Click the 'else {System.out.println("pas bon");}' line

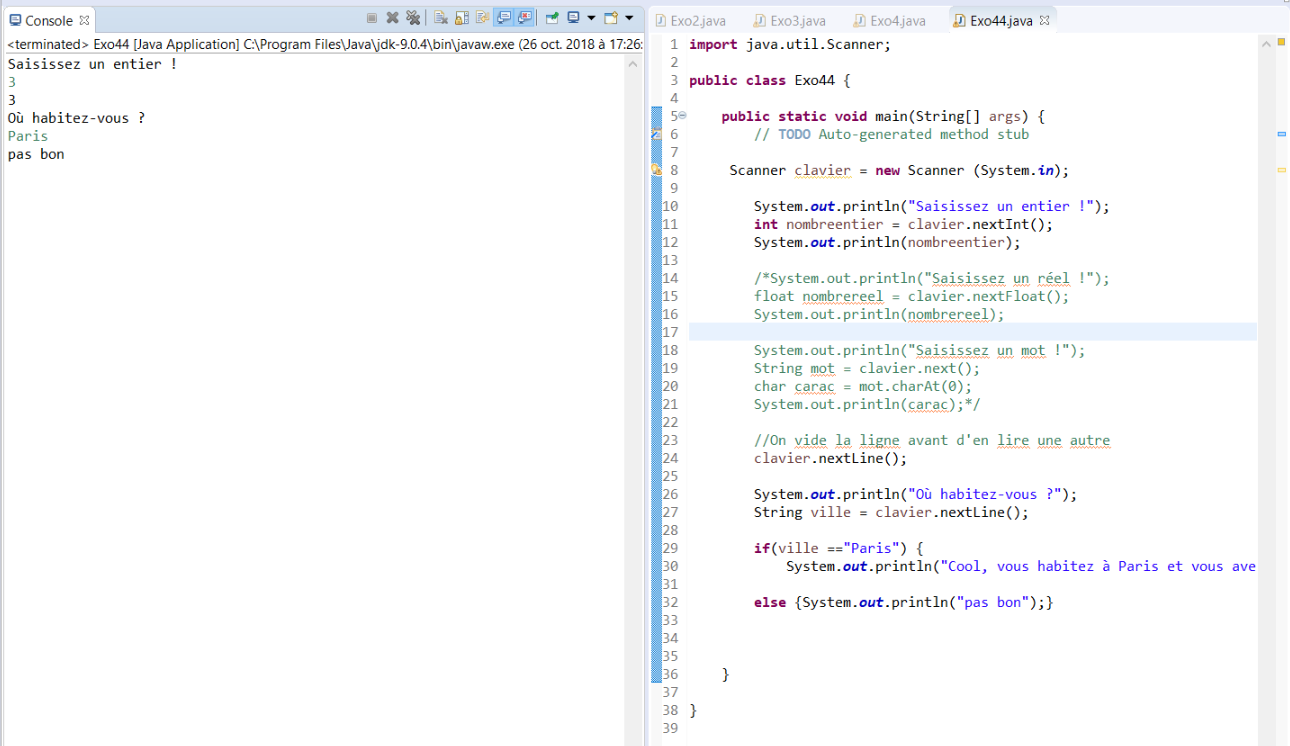(x=904, y=602)
